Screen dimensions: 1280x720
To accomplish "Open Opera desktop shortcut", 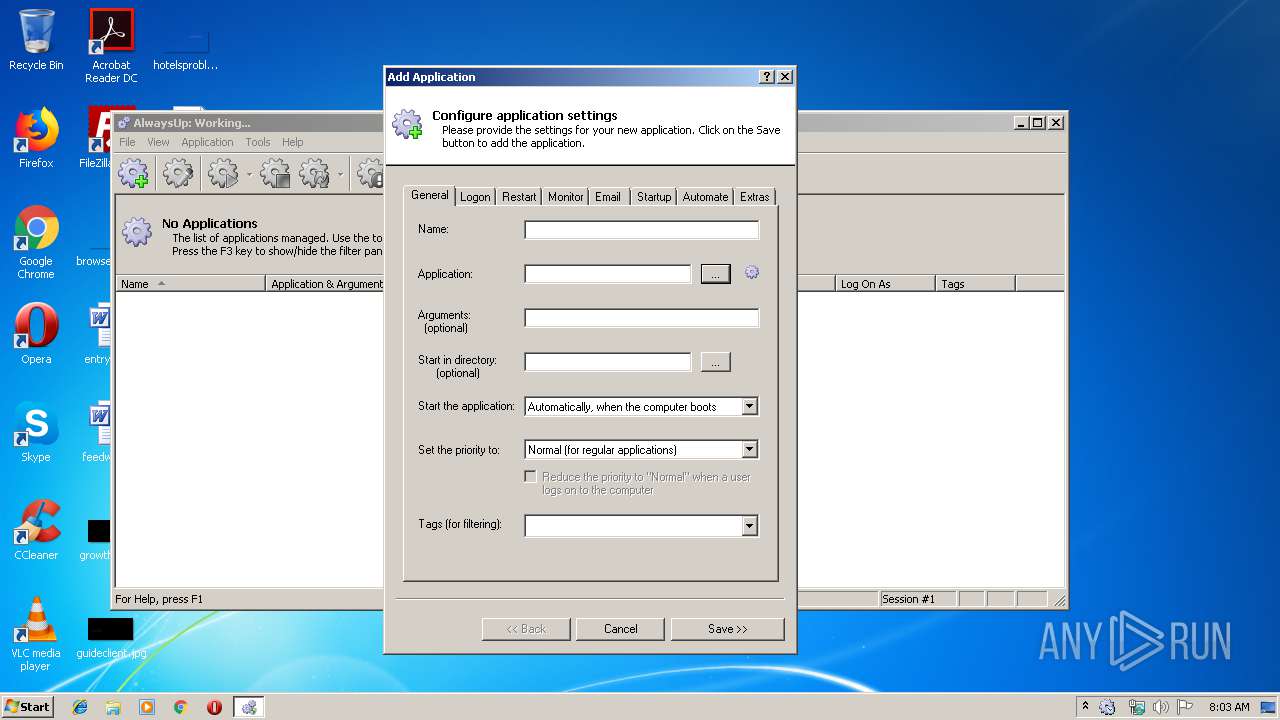I will pos(36,333).
